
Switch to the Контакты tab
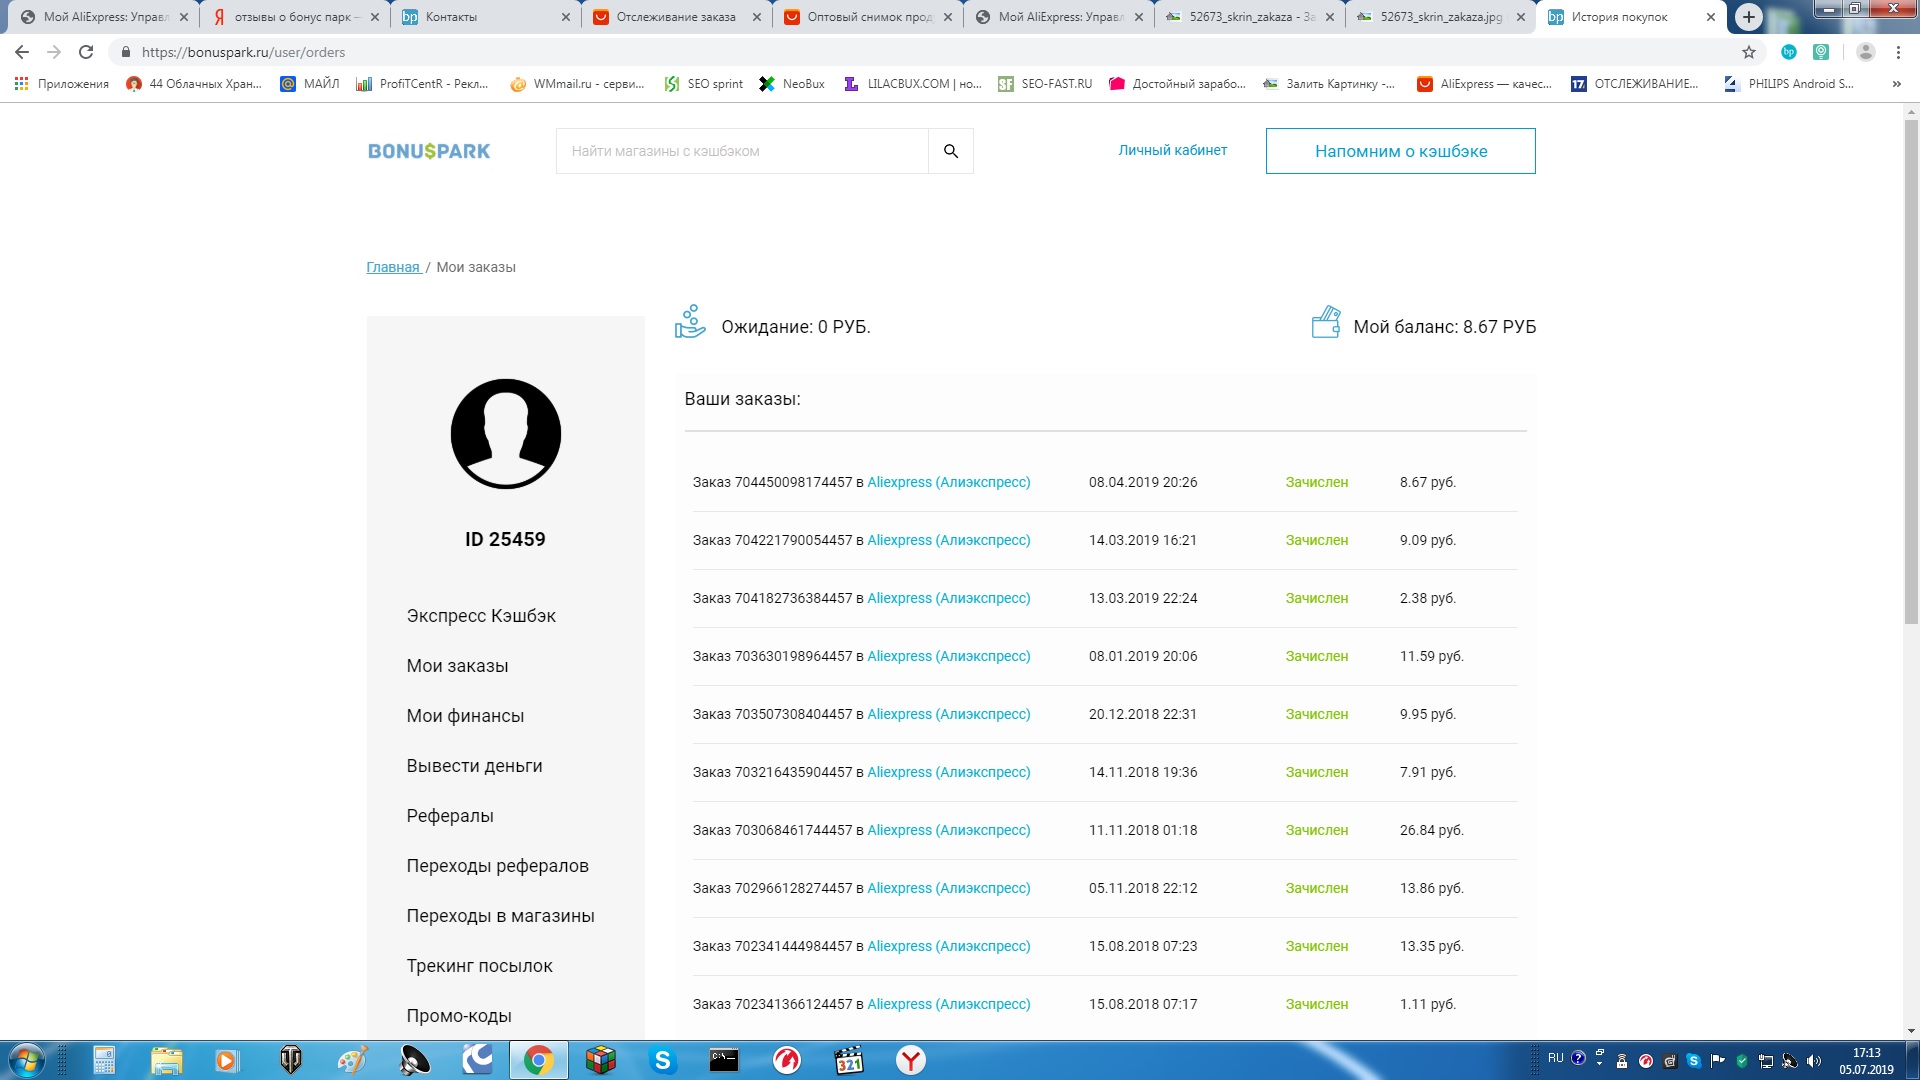(450, 17)
